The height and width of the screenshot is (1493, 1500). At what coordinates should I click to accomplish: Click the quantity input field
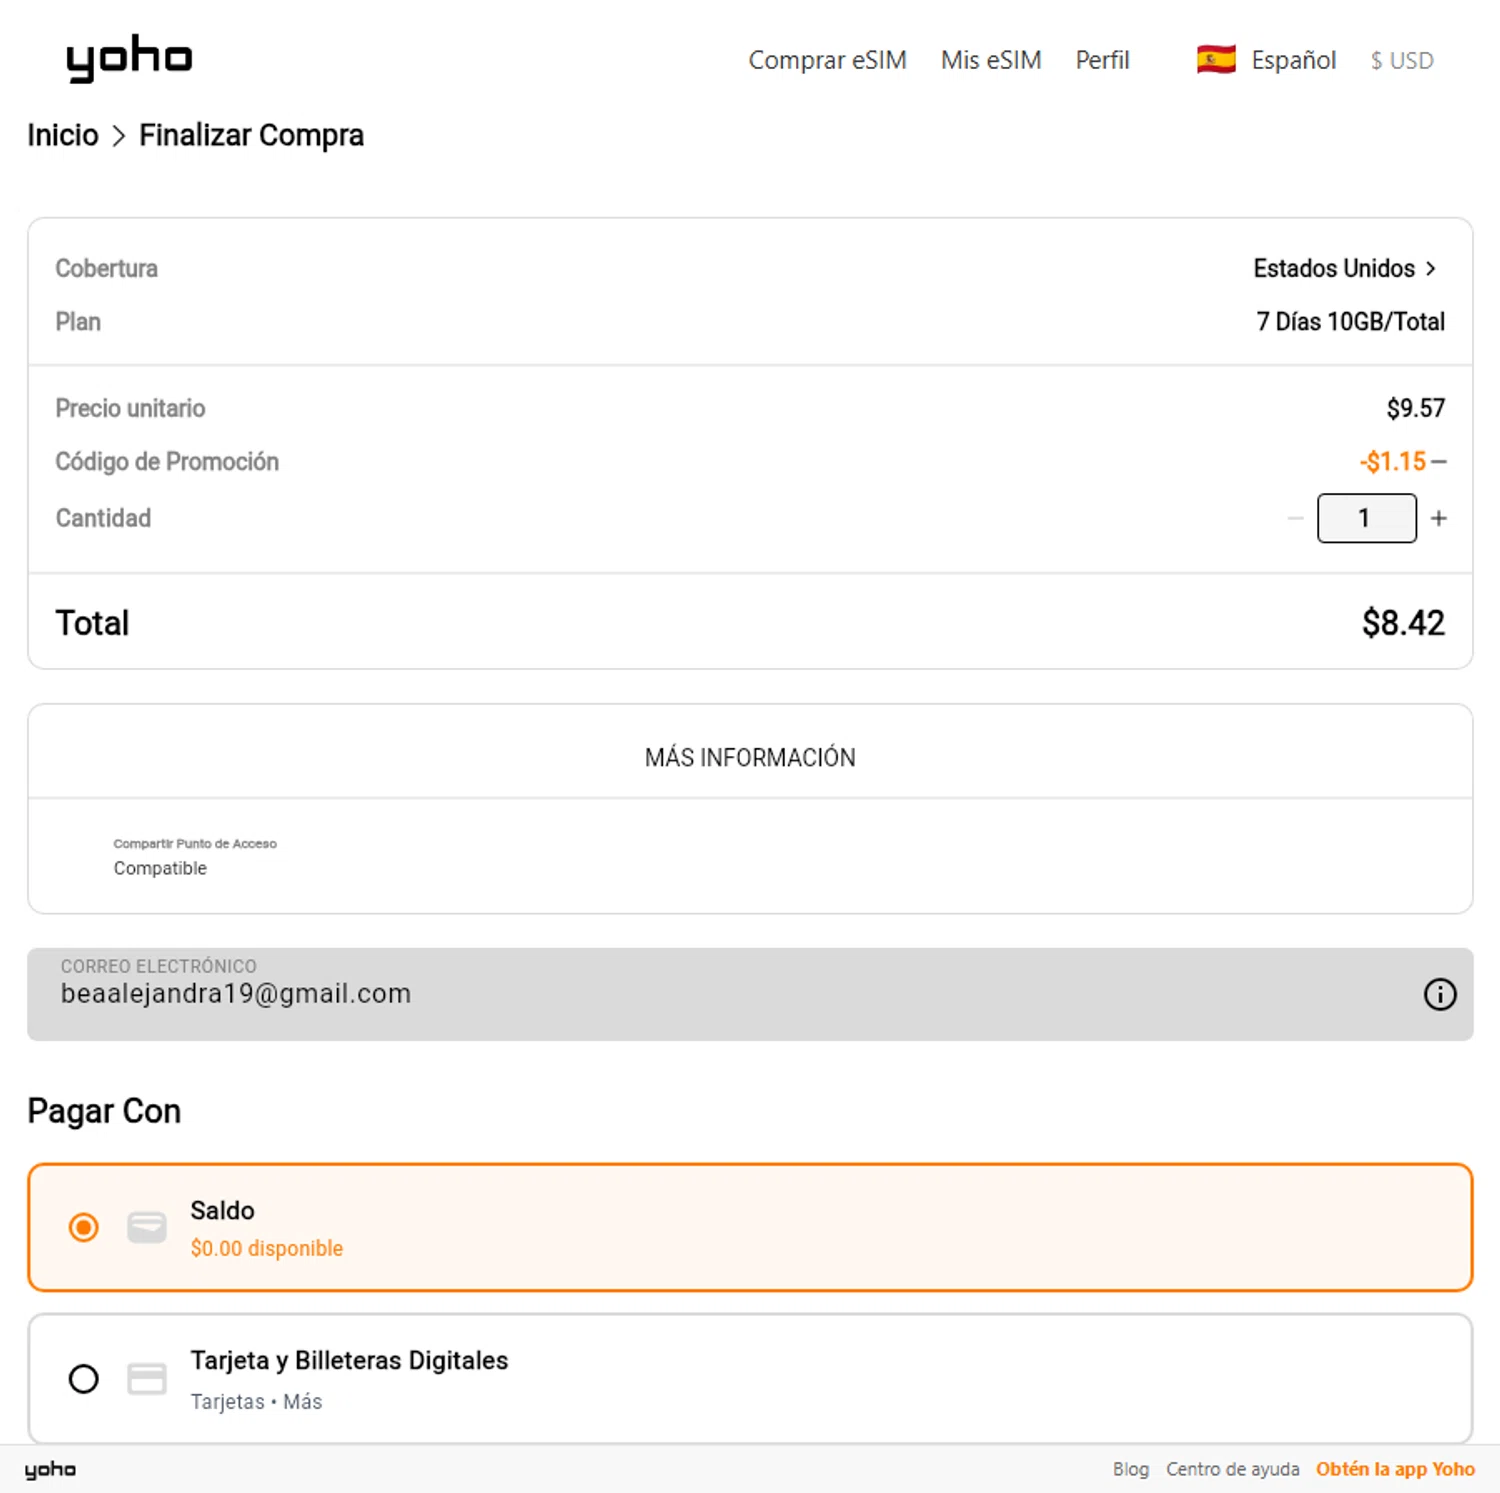click(1366, 518)
